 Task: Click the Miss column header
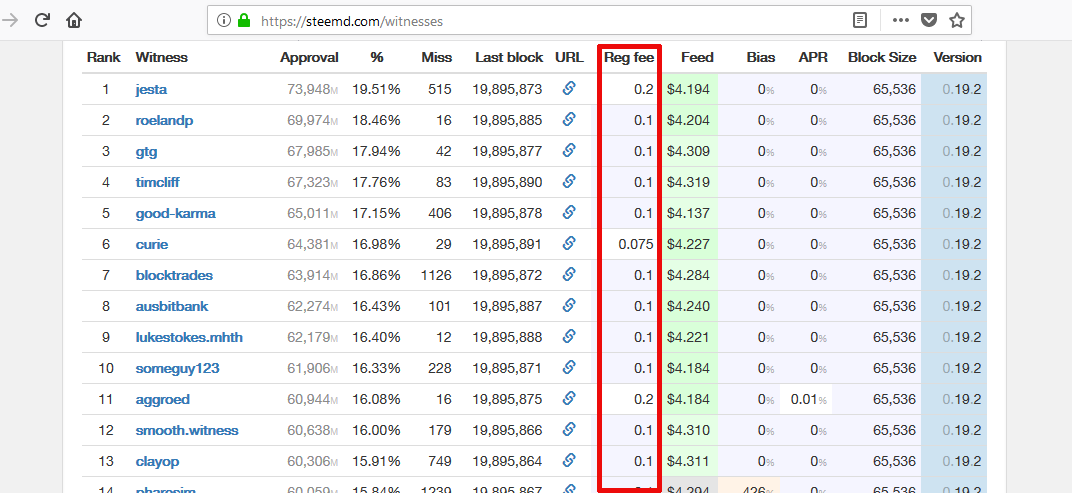coord(437,57)
